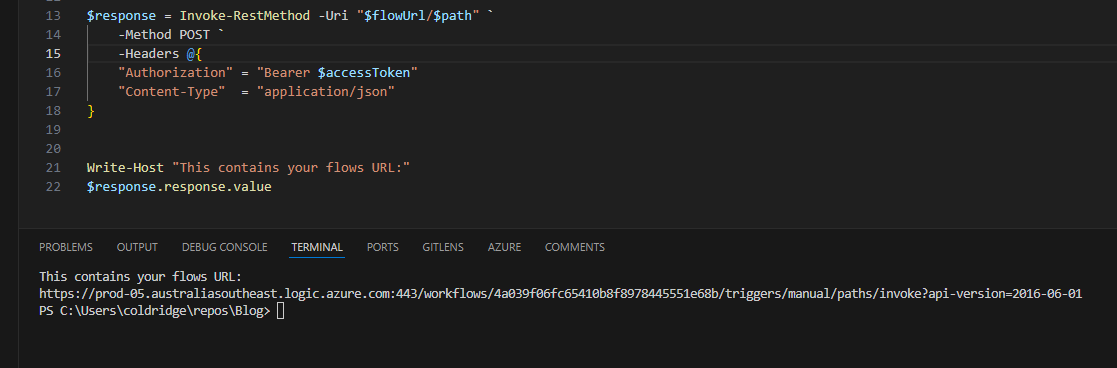Open the PORTS tab
Image resolution: width=1117 pixels, height=368 pixels.
coord(383,247)
